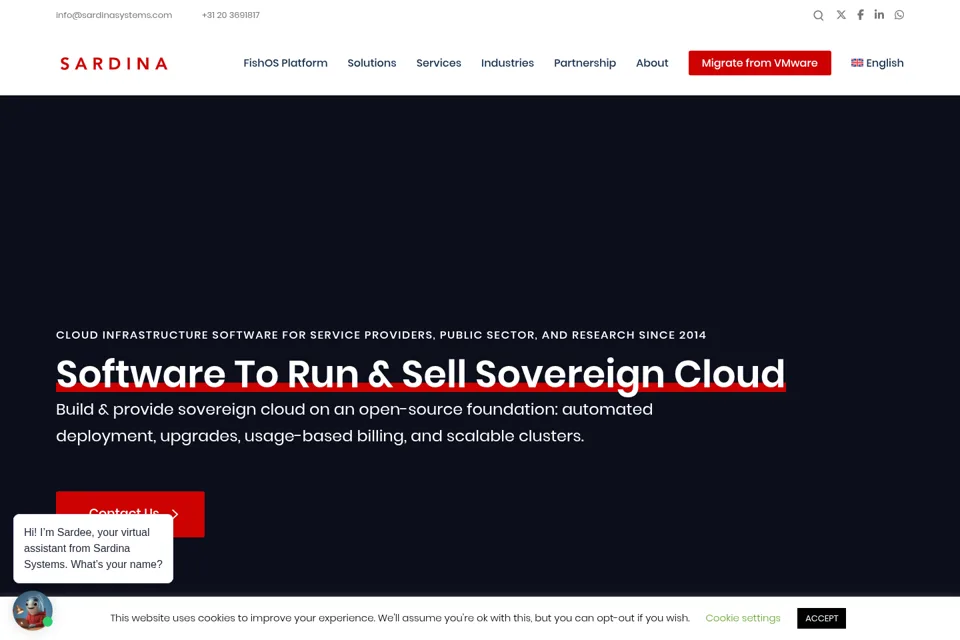Open the FishOS Platform menu
This screenshot has height=640, width=960.
coord(285,63)
